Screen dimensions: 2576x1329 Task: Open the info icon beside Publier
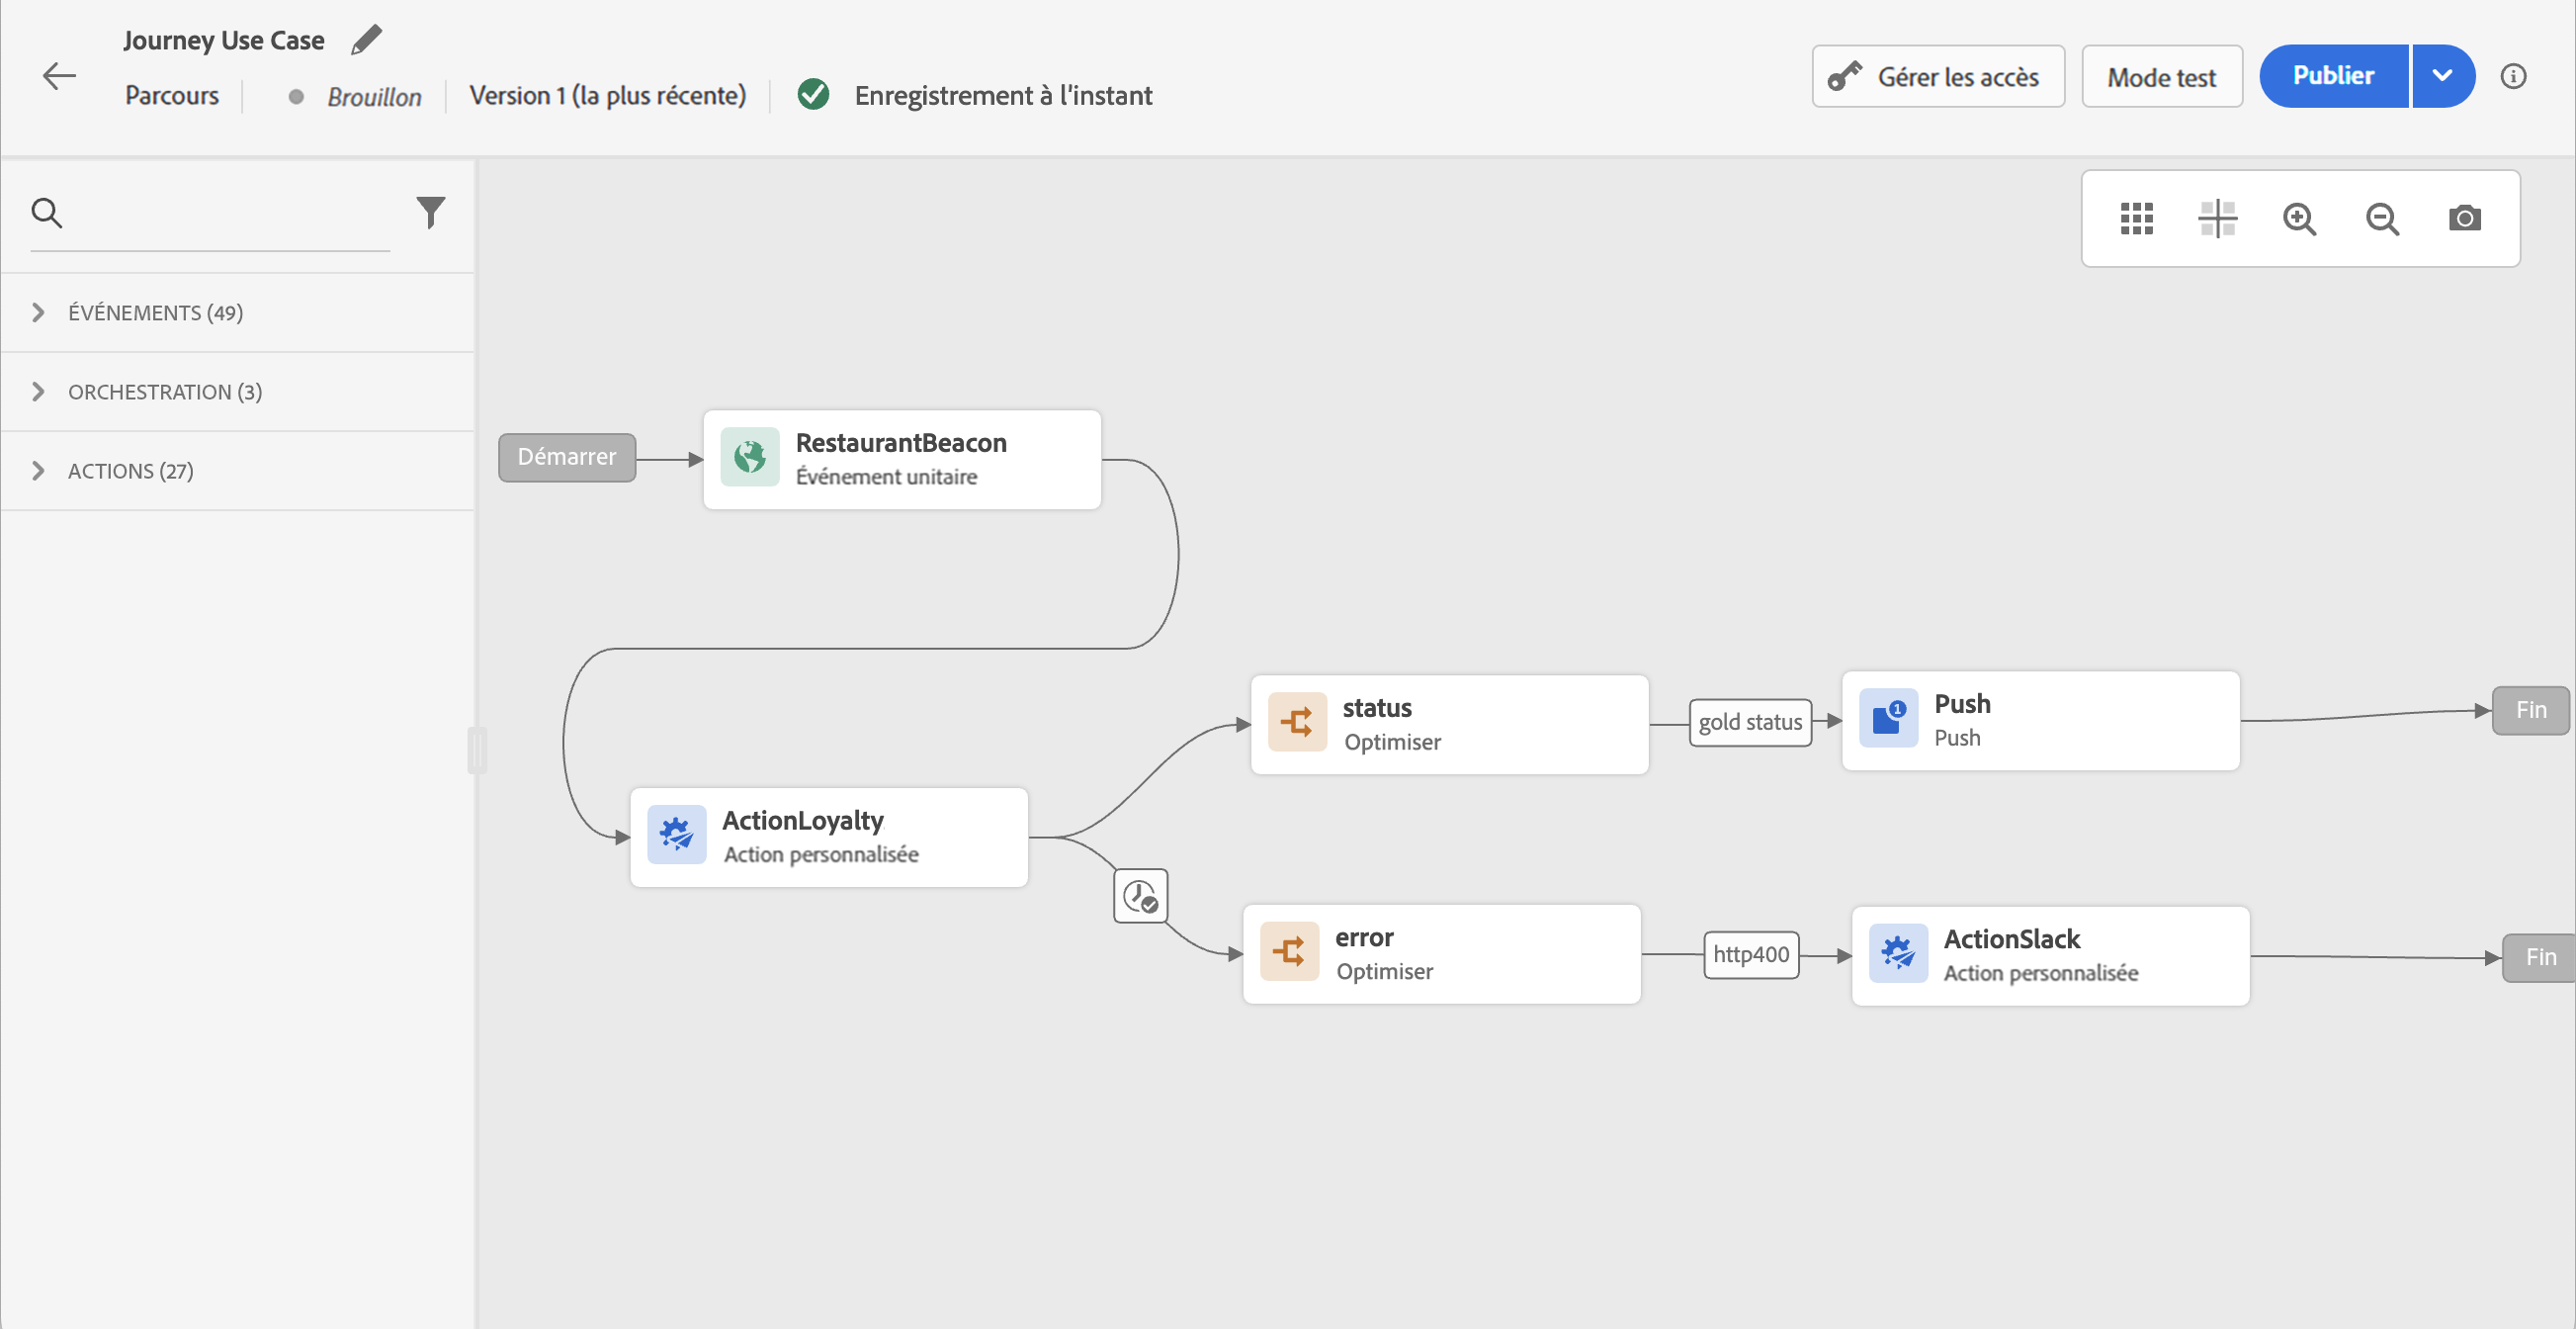point(2513,76)
